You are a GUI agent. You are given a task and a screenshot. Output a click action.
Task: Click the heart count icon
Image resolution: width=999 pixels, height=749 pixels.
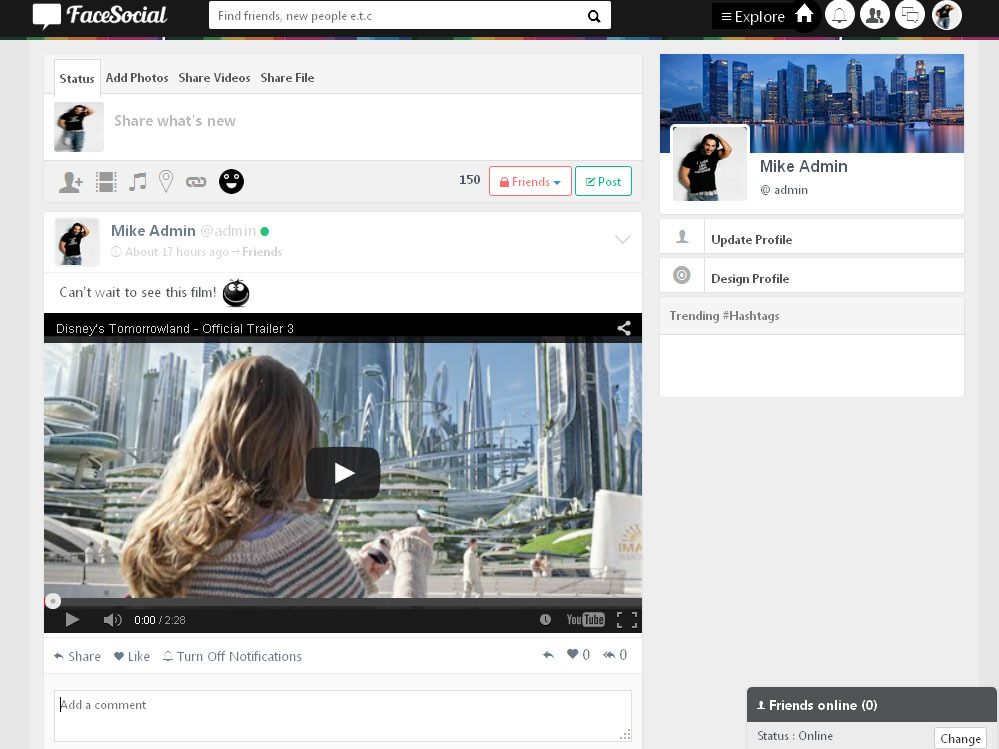pyautogui.click(x=572, y=654)
